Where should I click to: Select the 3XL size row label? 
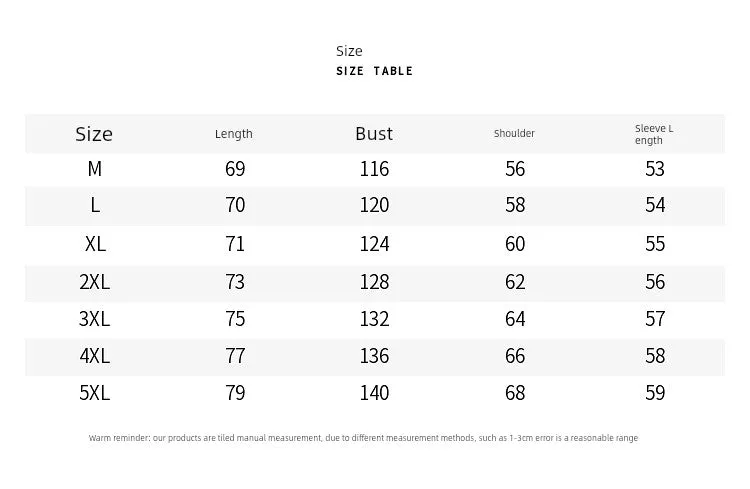[95, 319]
